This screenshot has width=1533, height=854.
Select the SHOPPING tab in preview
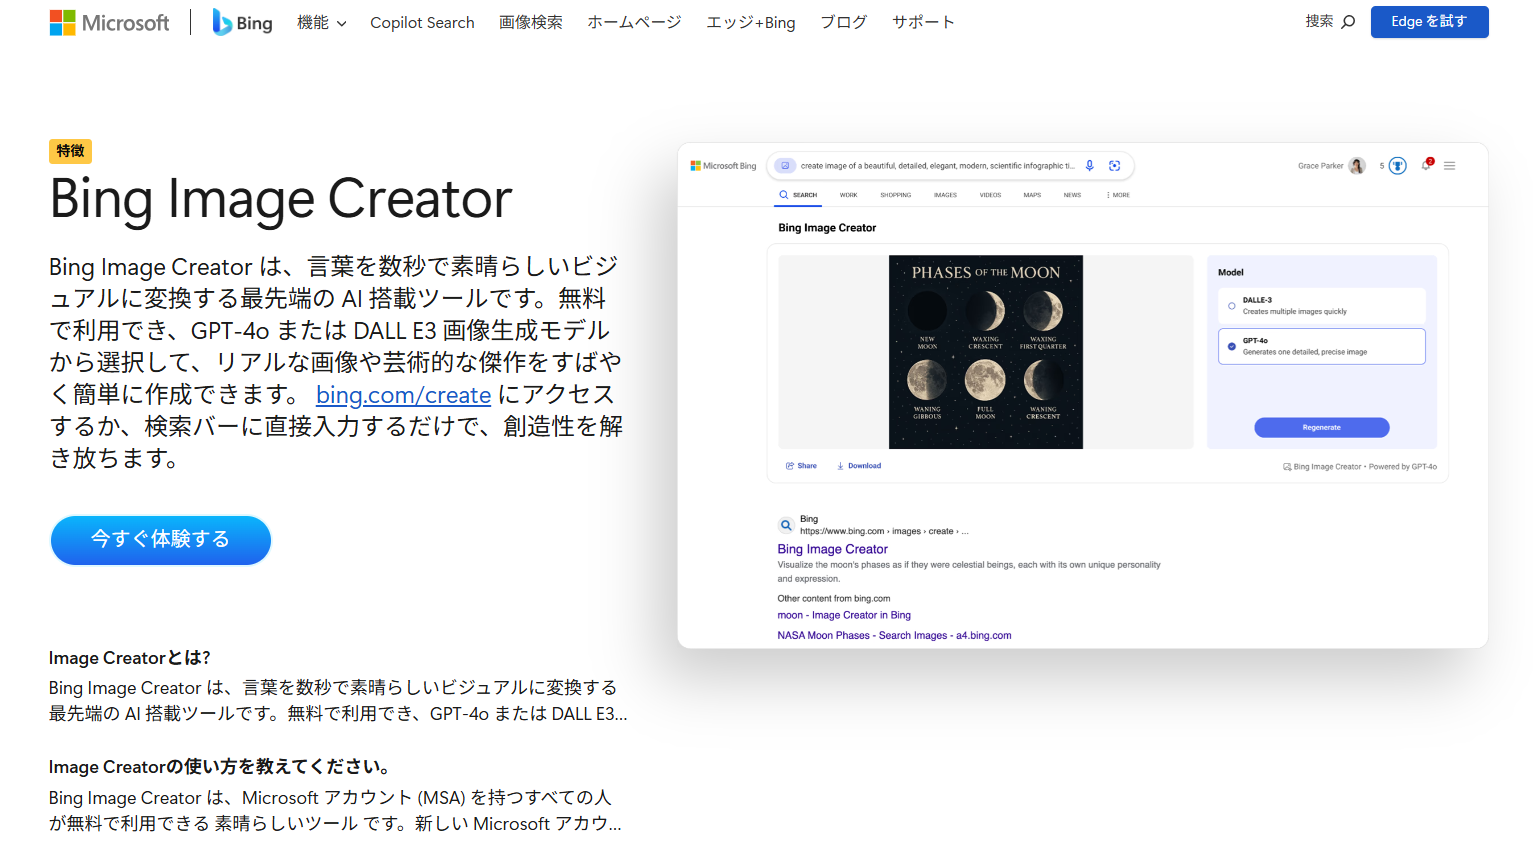pyautogui.click(x=896, y=195)
